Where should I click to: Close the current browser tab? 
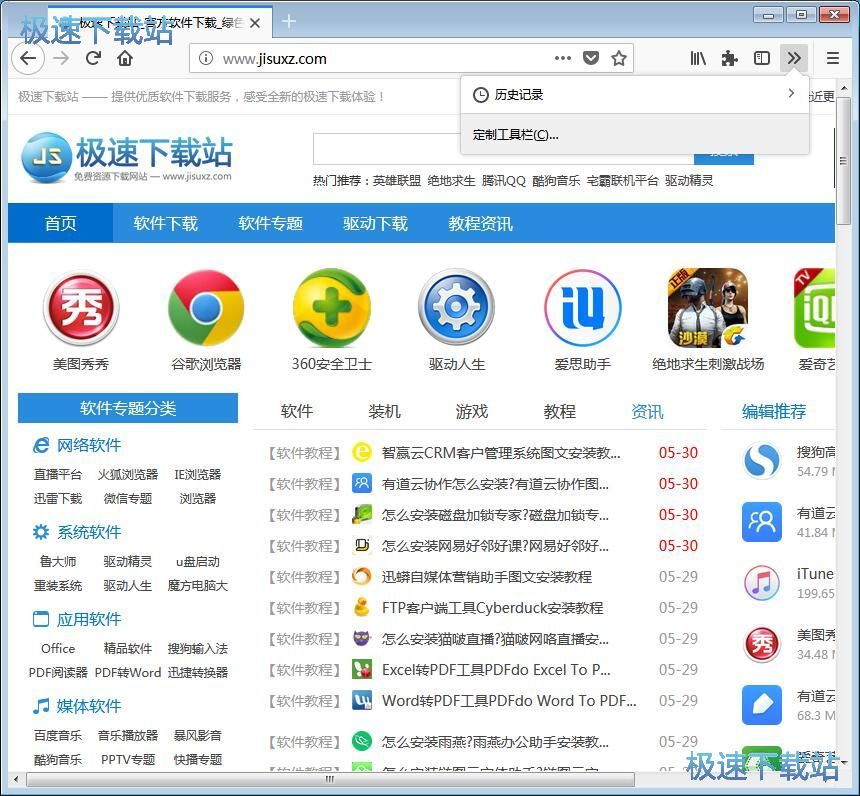(255, 24)
